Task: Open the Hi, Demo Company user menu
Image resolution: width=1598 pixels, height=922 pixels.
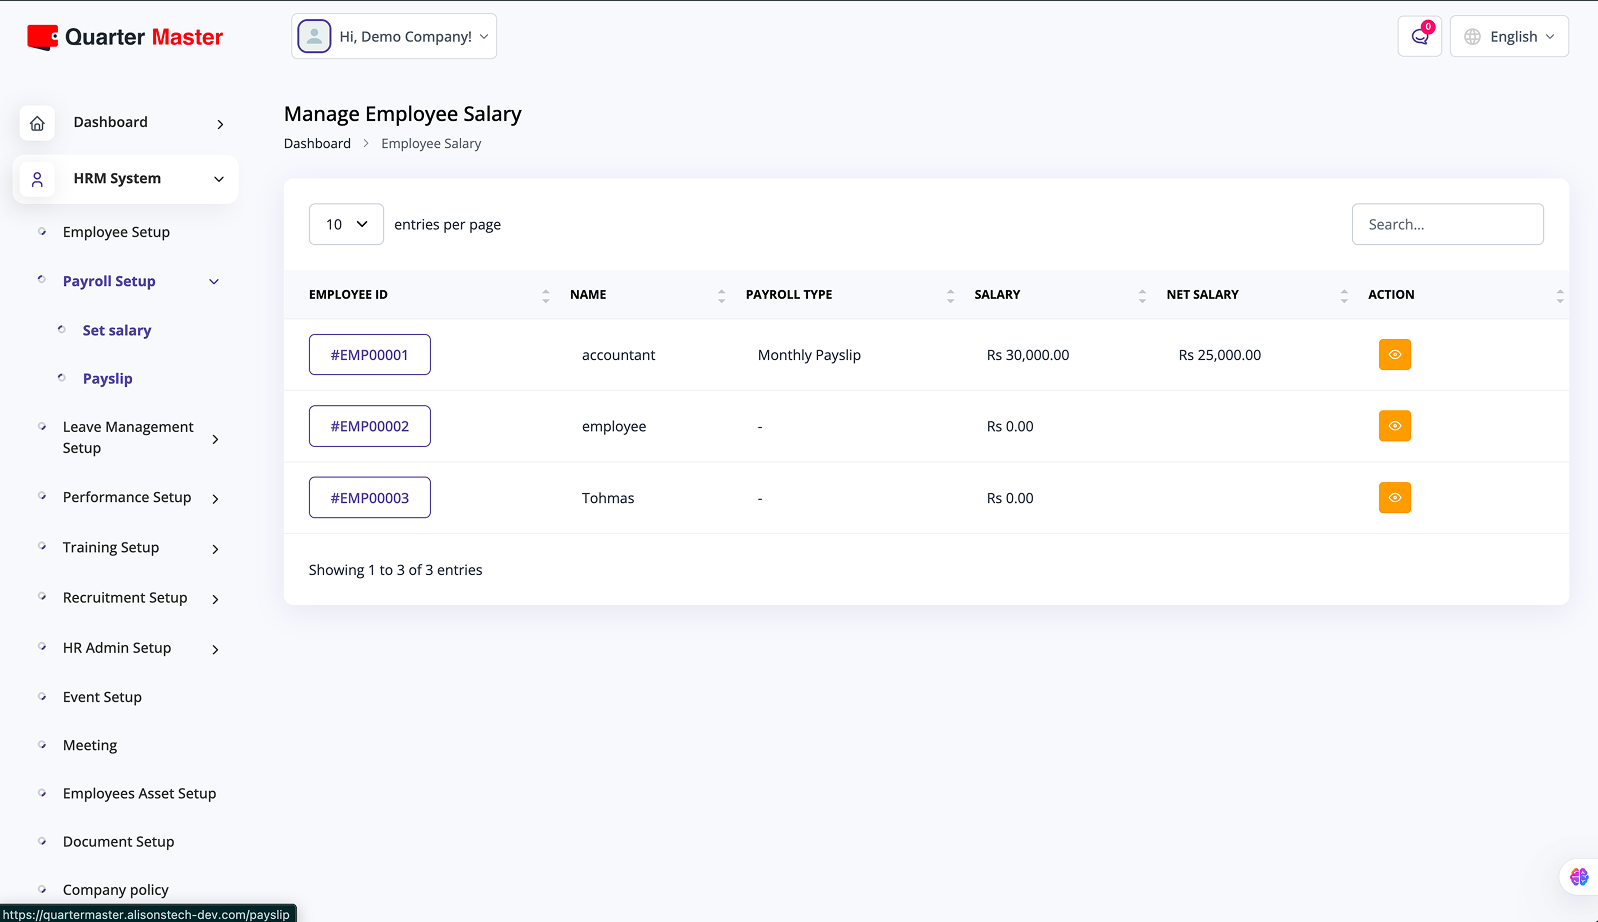Action: (394, 37)
